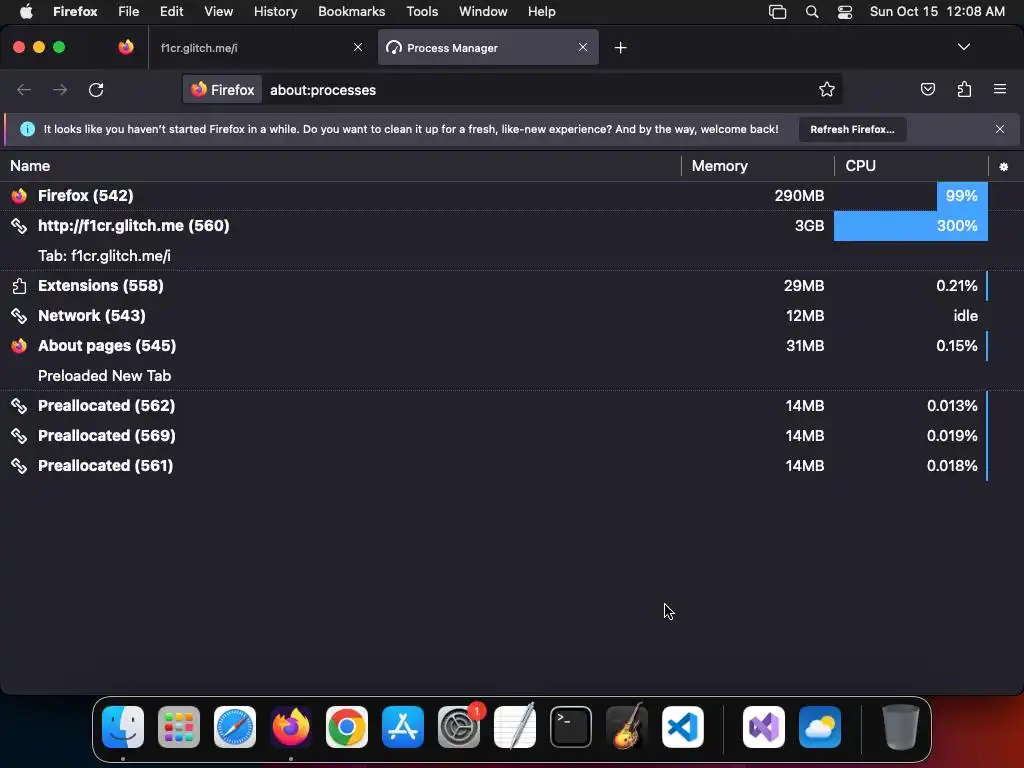
Task: Open the Window menu
Action: coord(483,12)
